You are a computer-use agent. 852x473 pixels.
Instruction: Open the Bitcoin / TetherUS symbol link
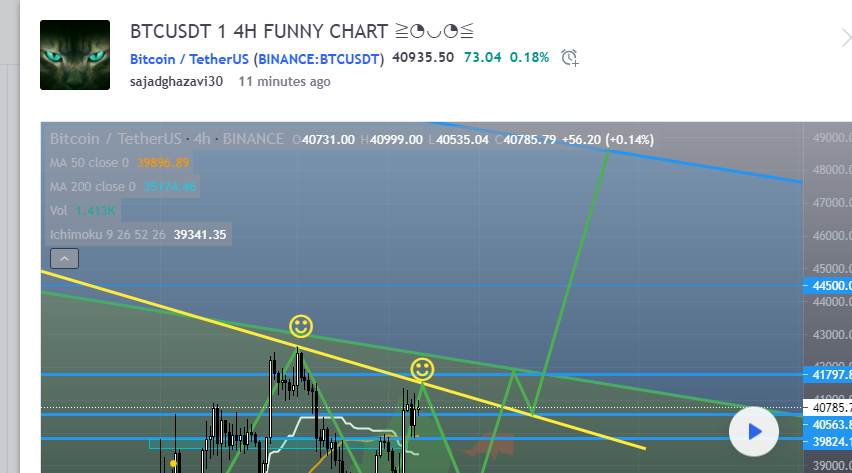coord(189,59)
